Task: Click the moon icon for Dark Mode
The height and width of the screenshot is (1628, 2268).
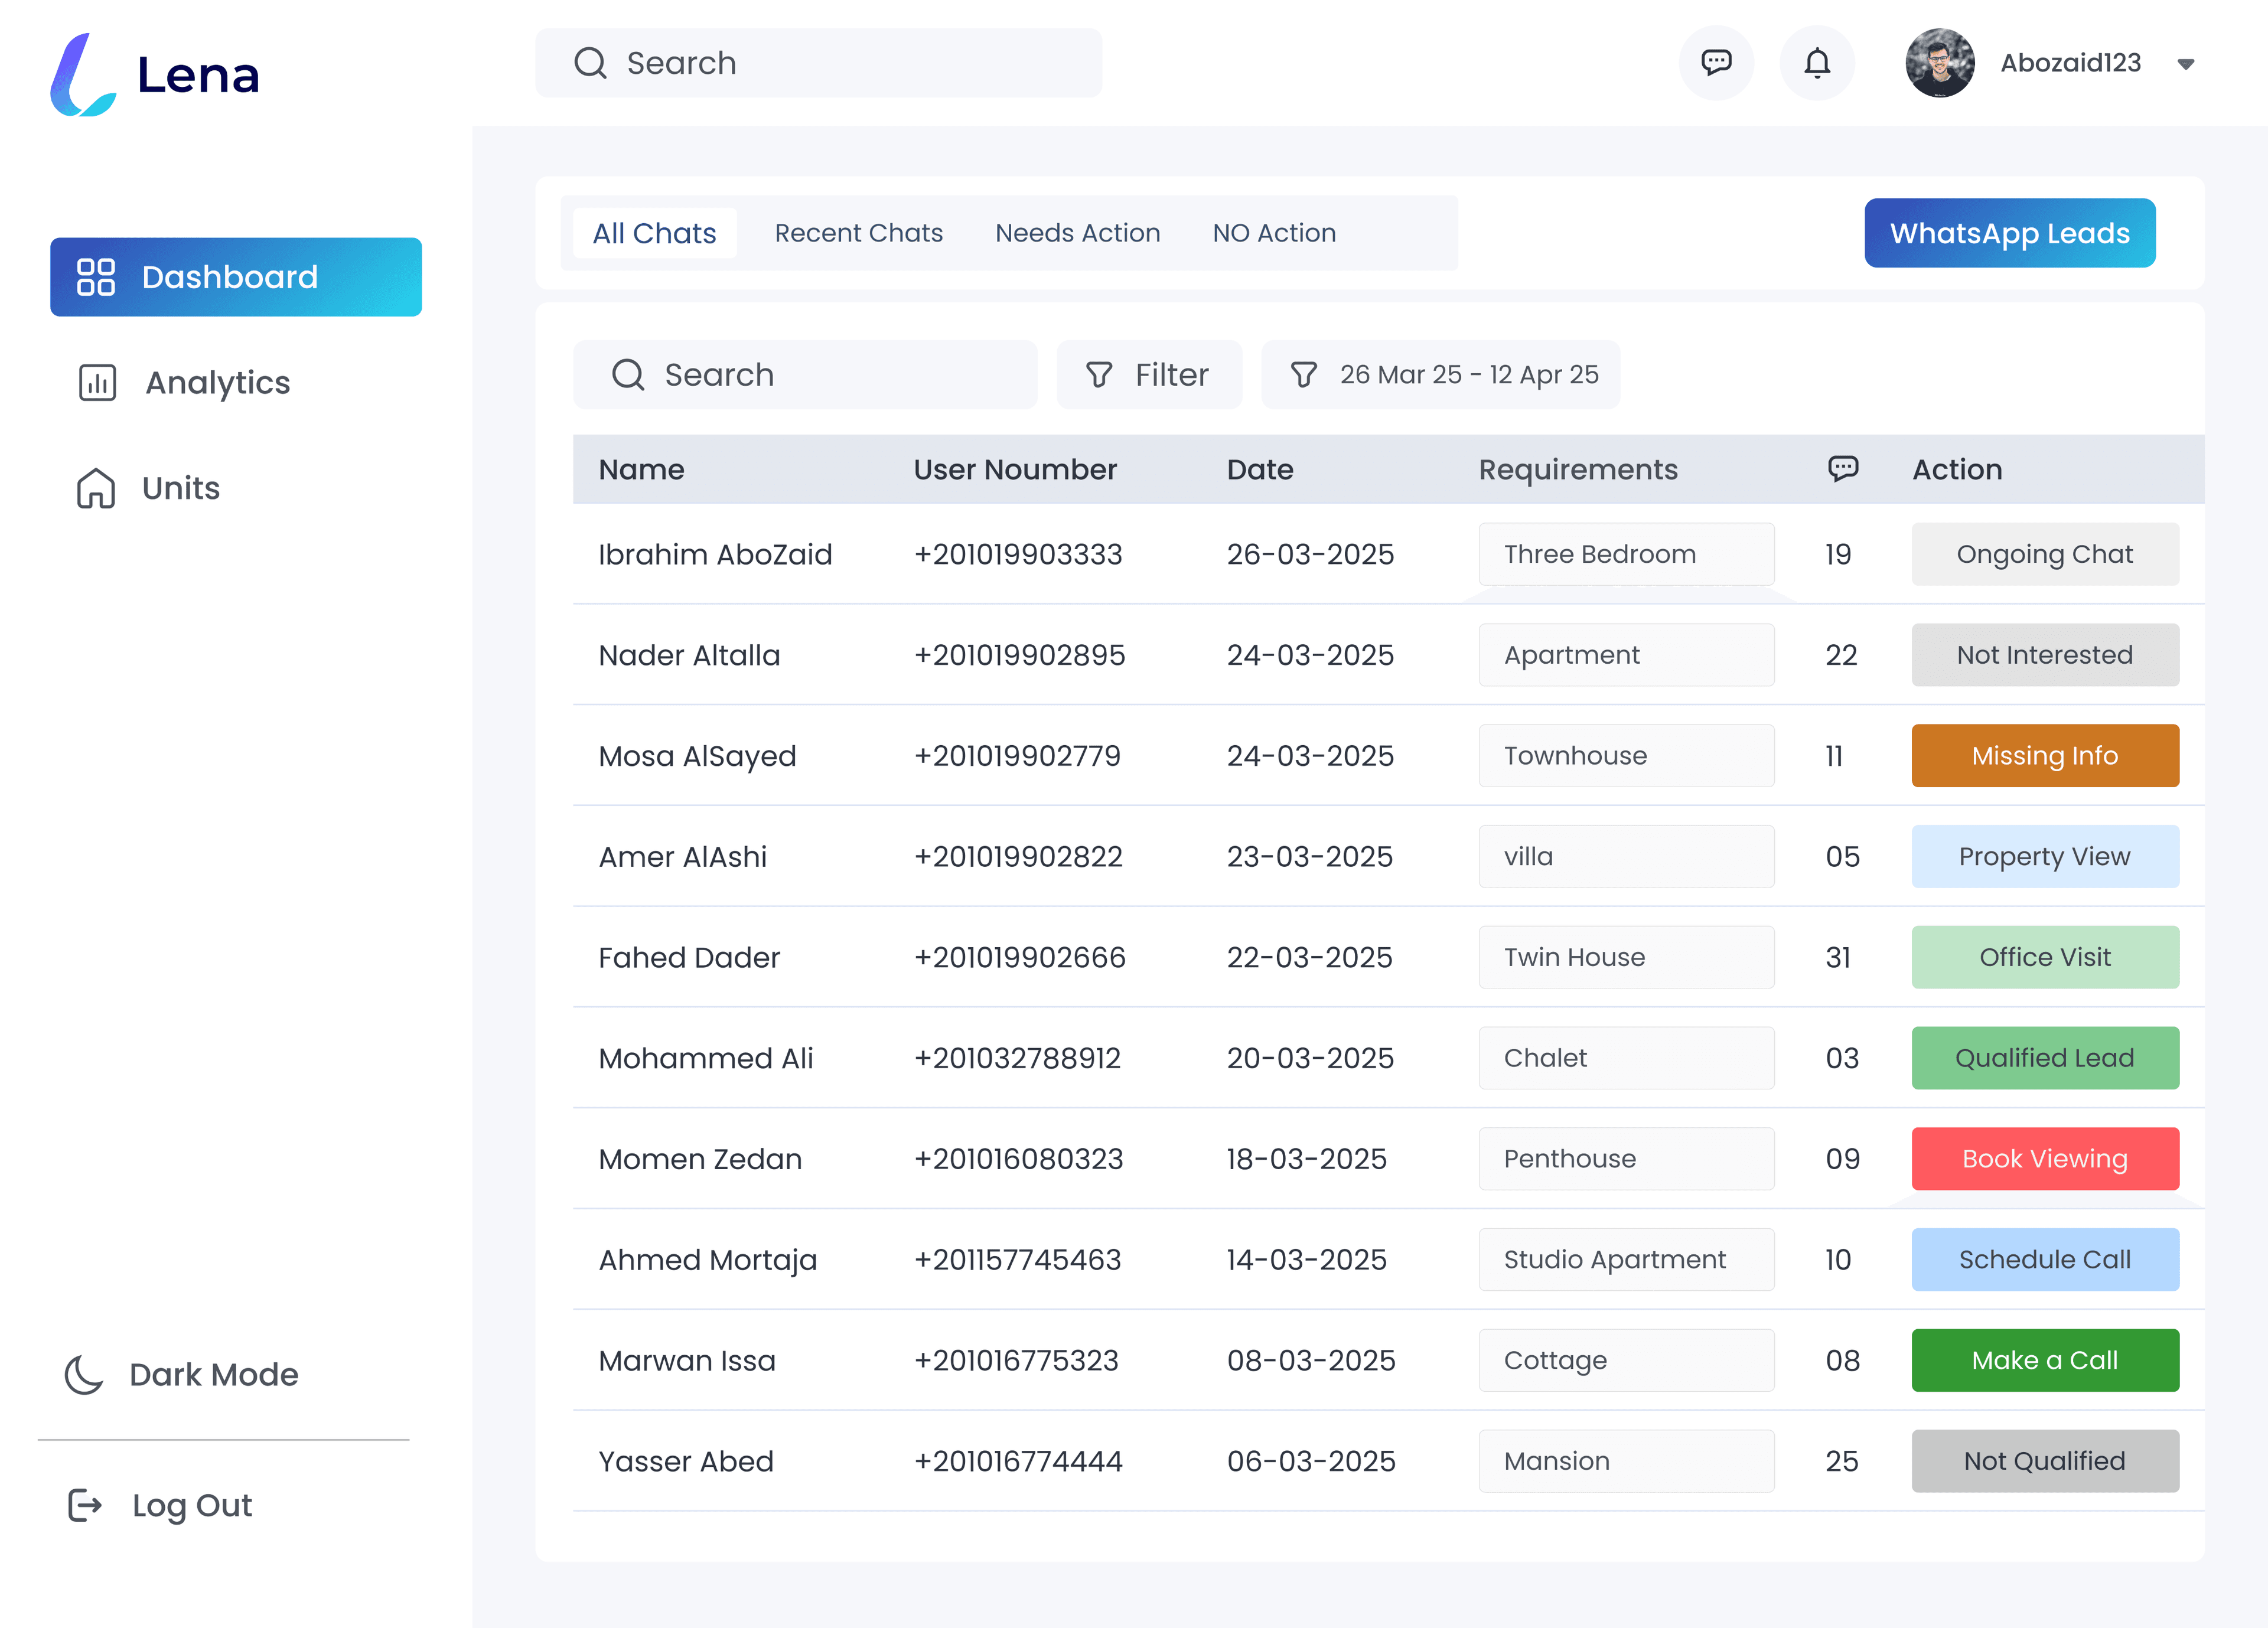Action: [x=84, y=1375]
